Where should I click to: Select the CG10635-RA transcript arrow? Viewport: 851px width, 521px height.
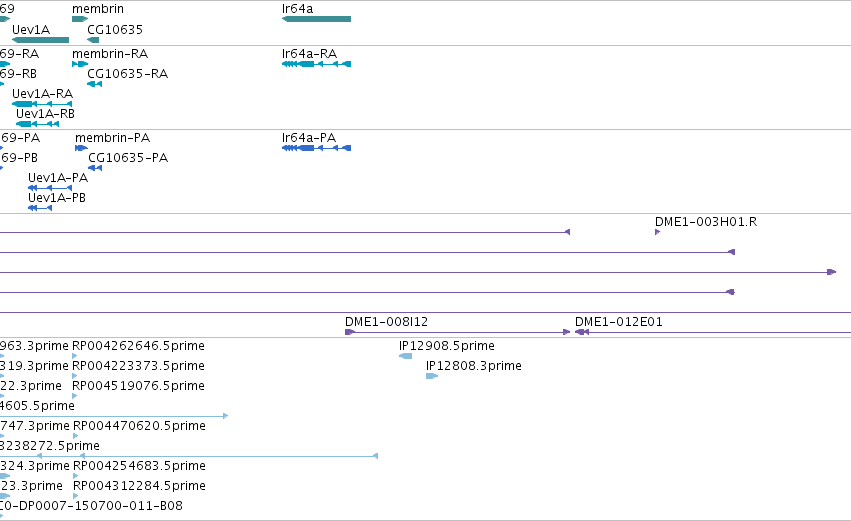tap(94, 84)
